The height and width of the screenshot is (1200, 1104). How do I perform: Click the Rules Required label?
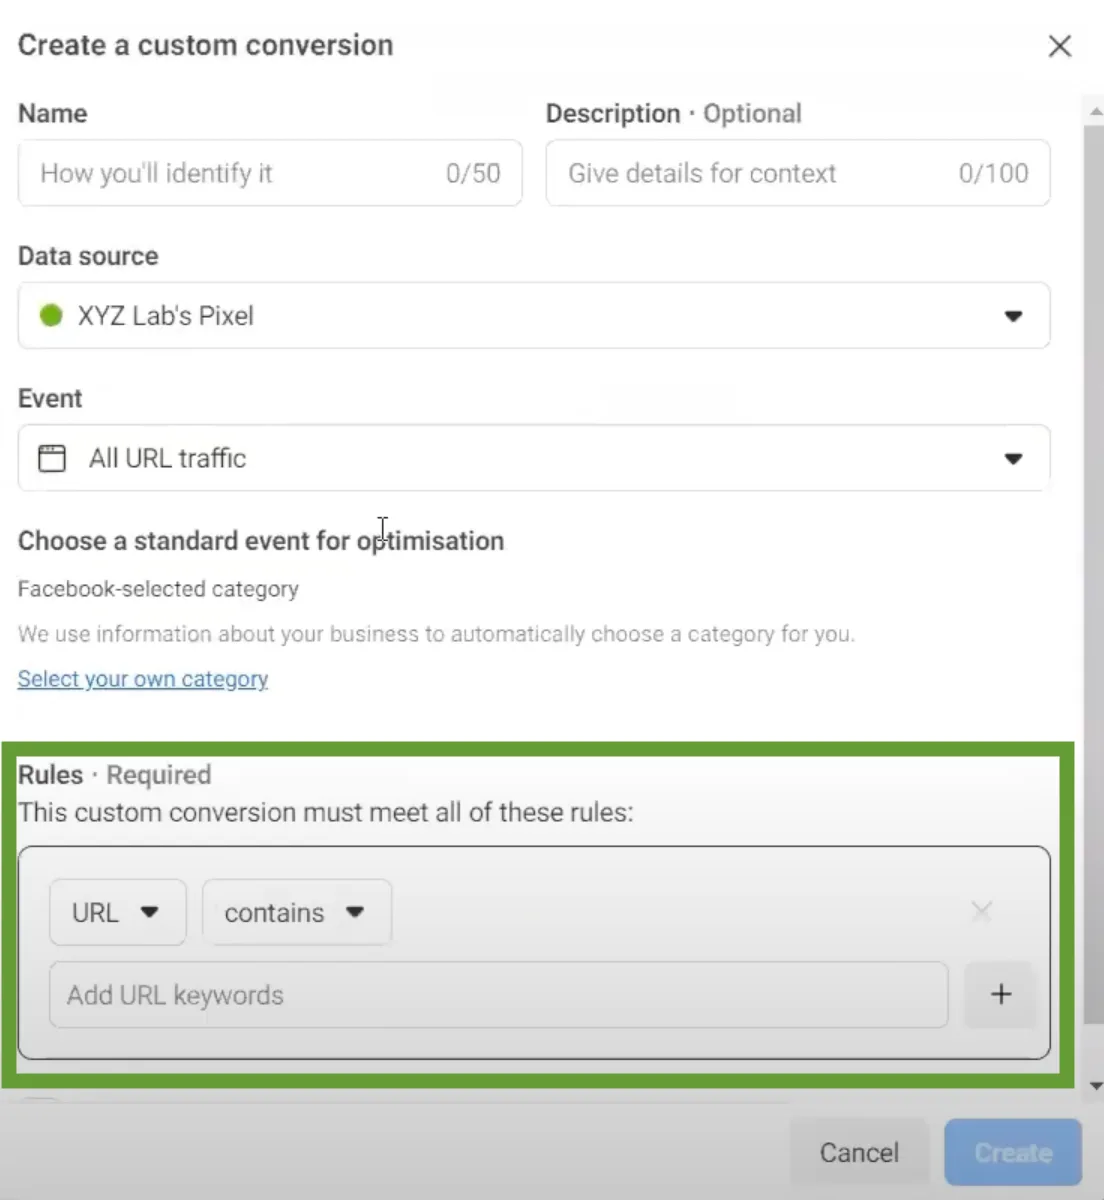tap(115, 775)
